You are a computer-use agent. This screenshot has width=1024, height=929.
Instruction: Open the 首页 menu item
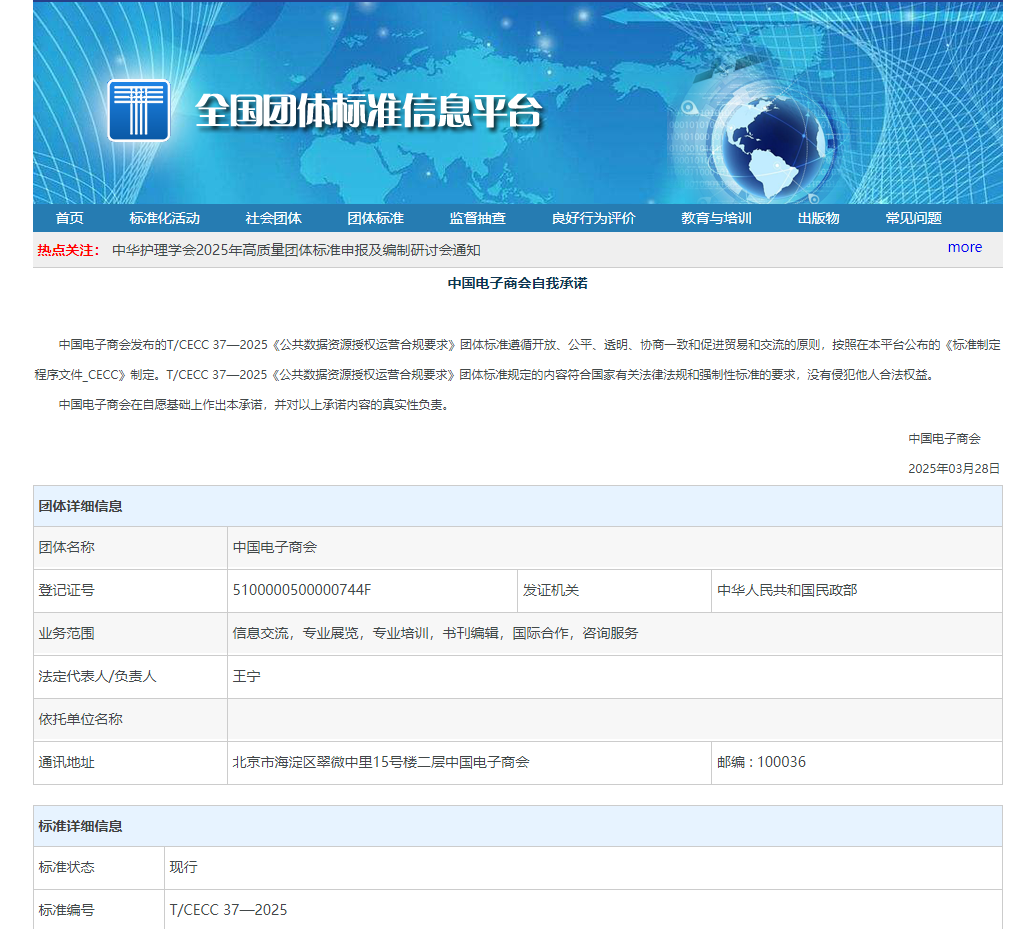tap(70, 218)
